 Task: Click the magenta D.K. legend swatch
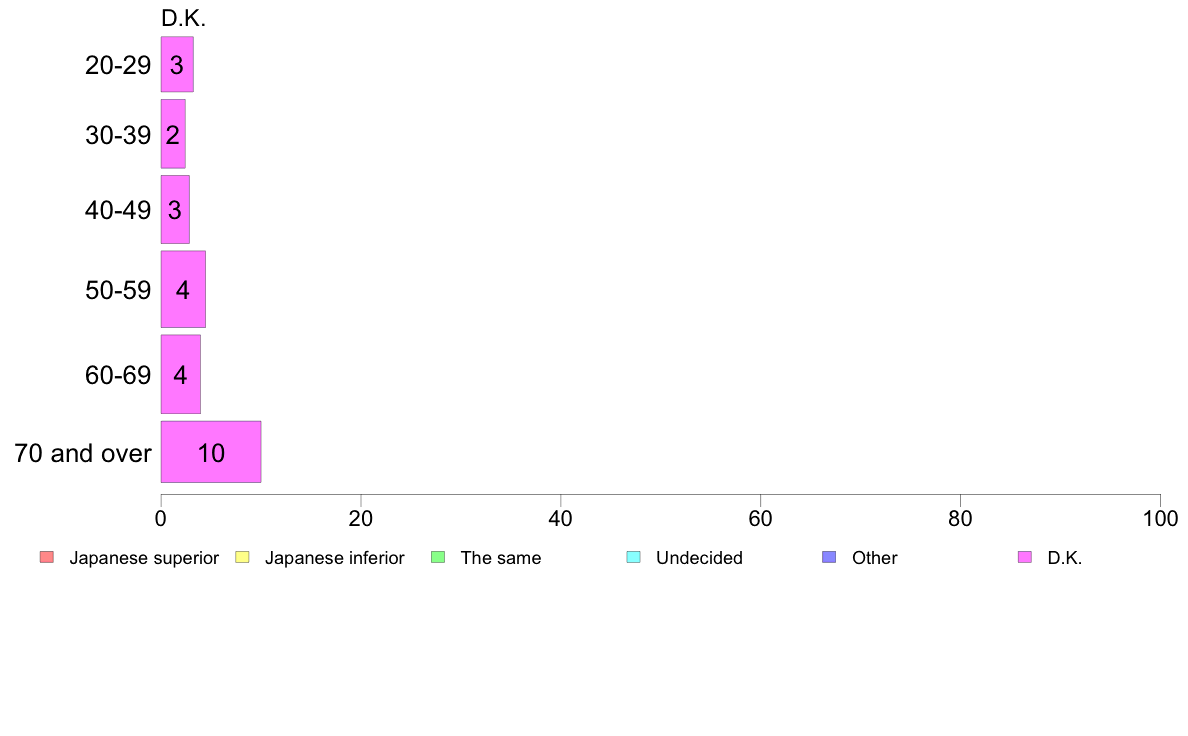click(1024, 557)
